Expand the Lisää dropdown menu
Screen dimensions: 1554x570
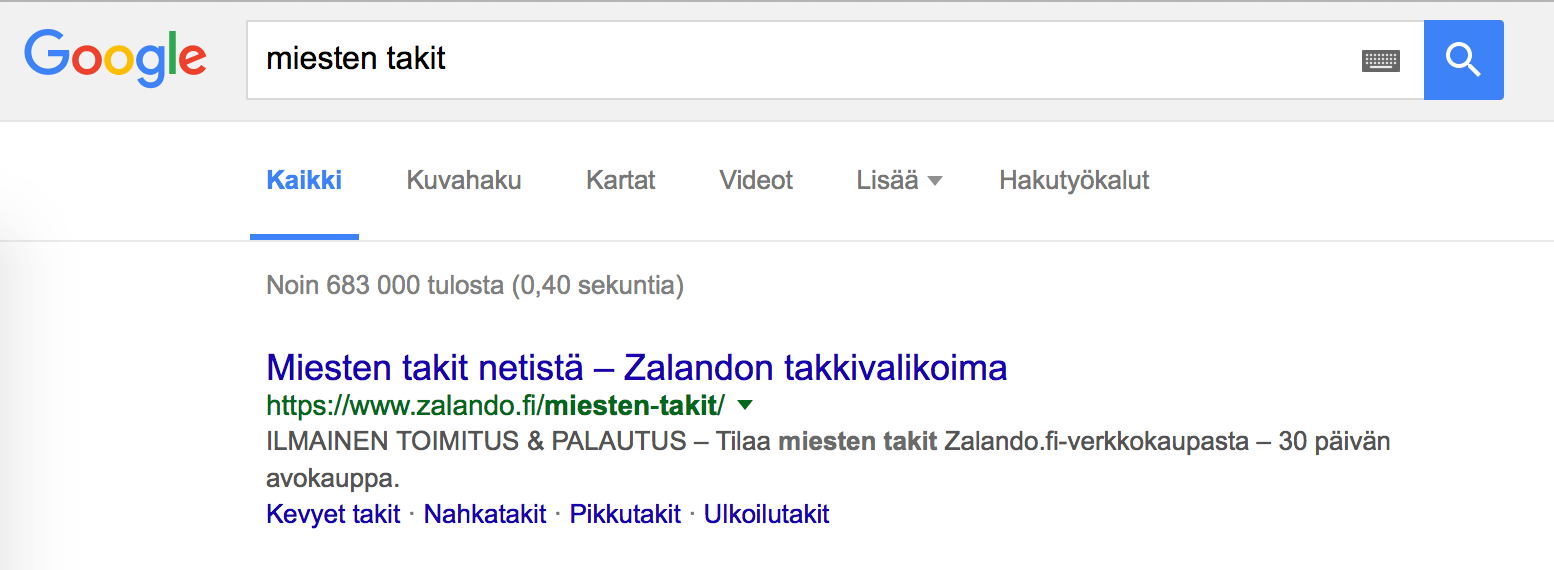click(x=899, y=181)
